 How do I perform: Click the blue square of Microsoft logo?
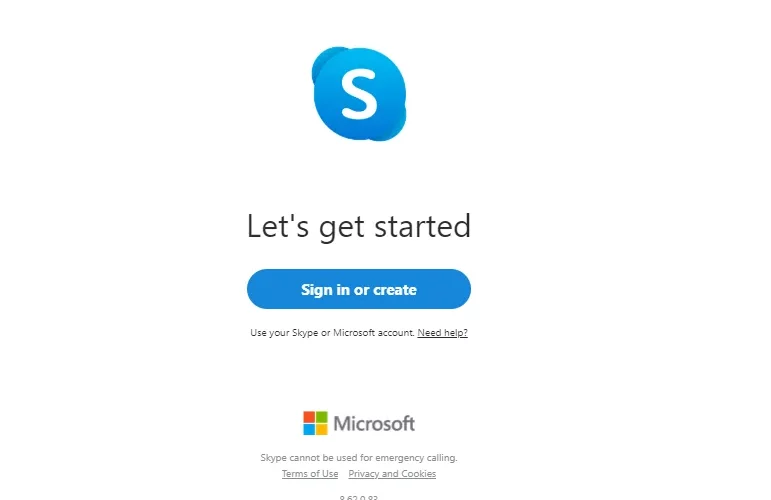pyautogui.click(x=309, y=430)
